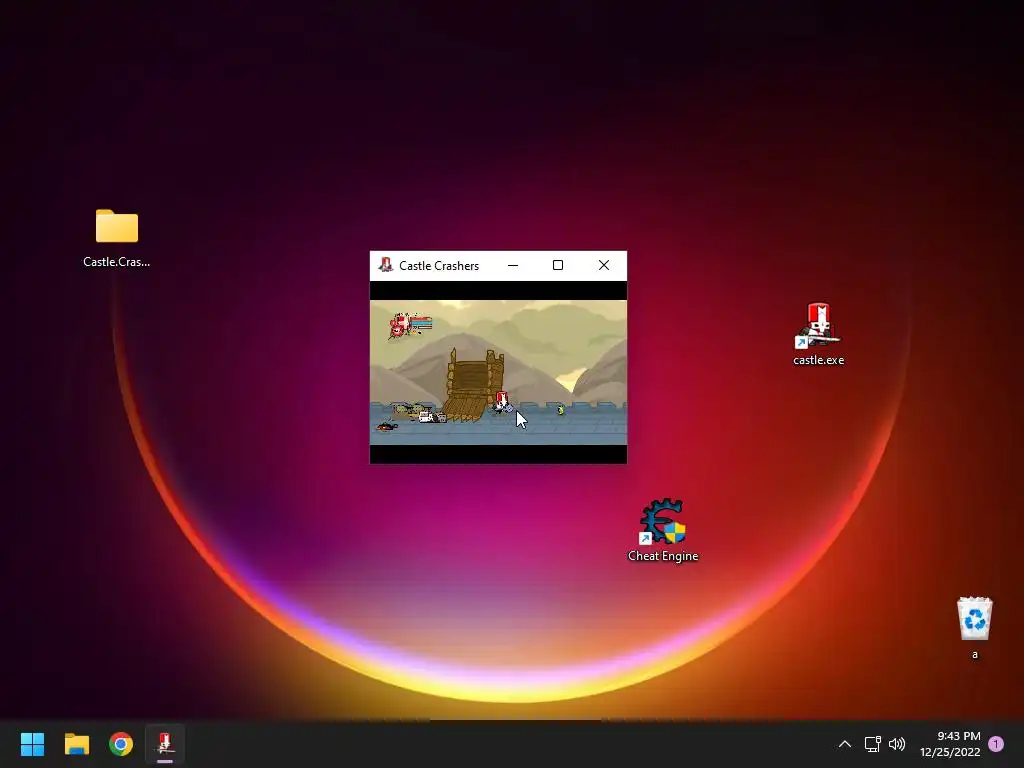1024x768 pixels.
Task: Open the network status tray icon
Action: [872, 744]
